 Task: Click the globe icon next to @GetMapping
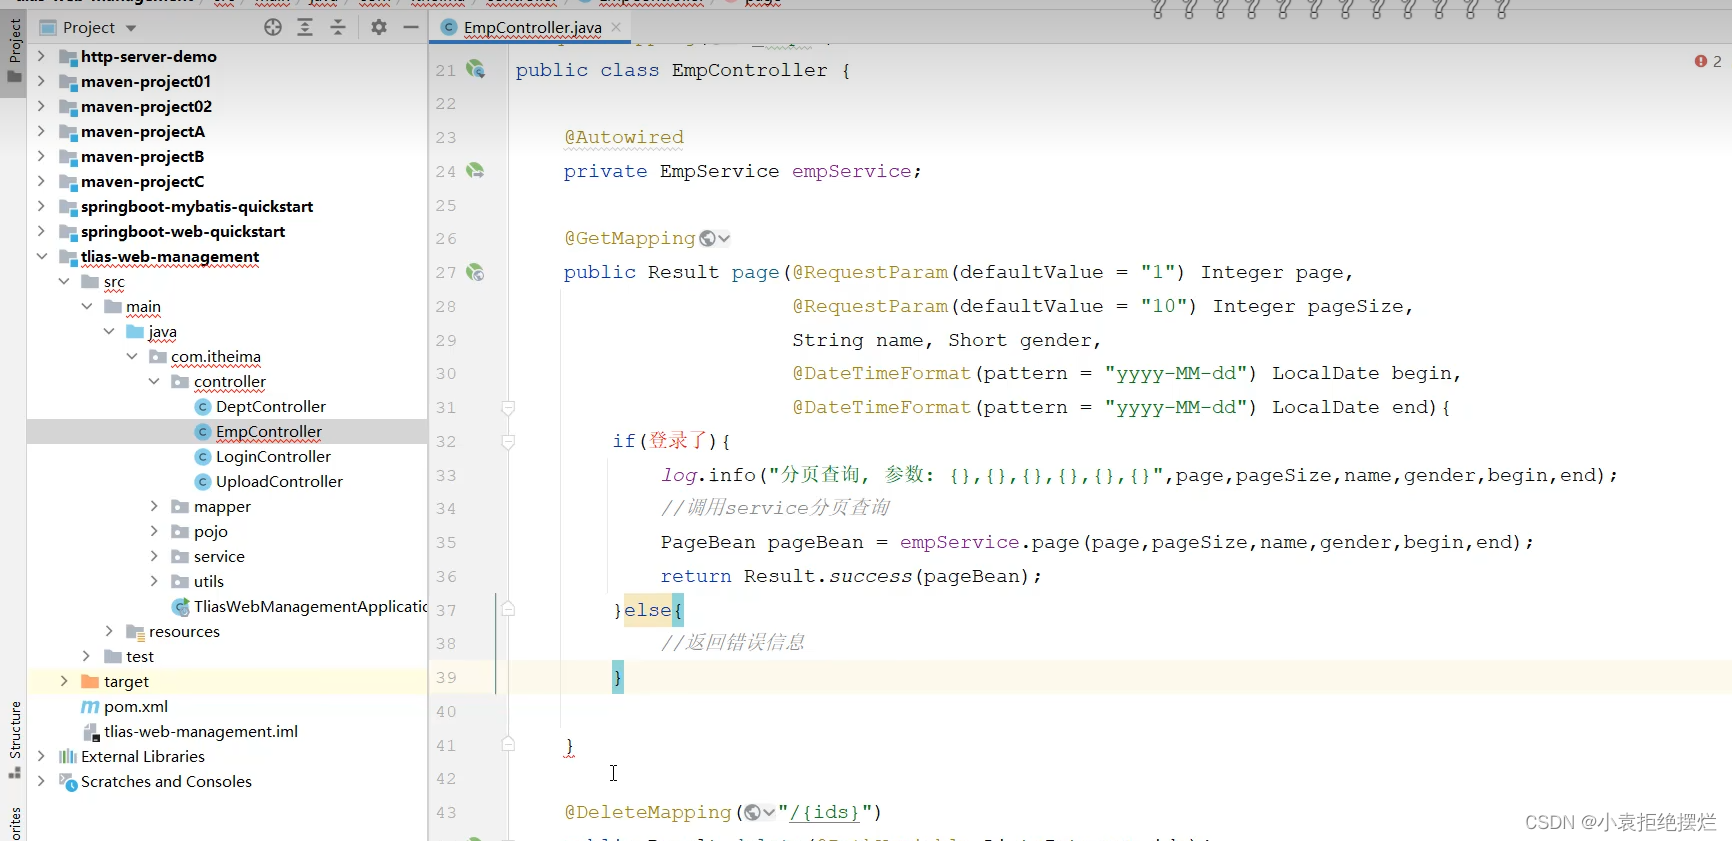click(x=707, y=238)
